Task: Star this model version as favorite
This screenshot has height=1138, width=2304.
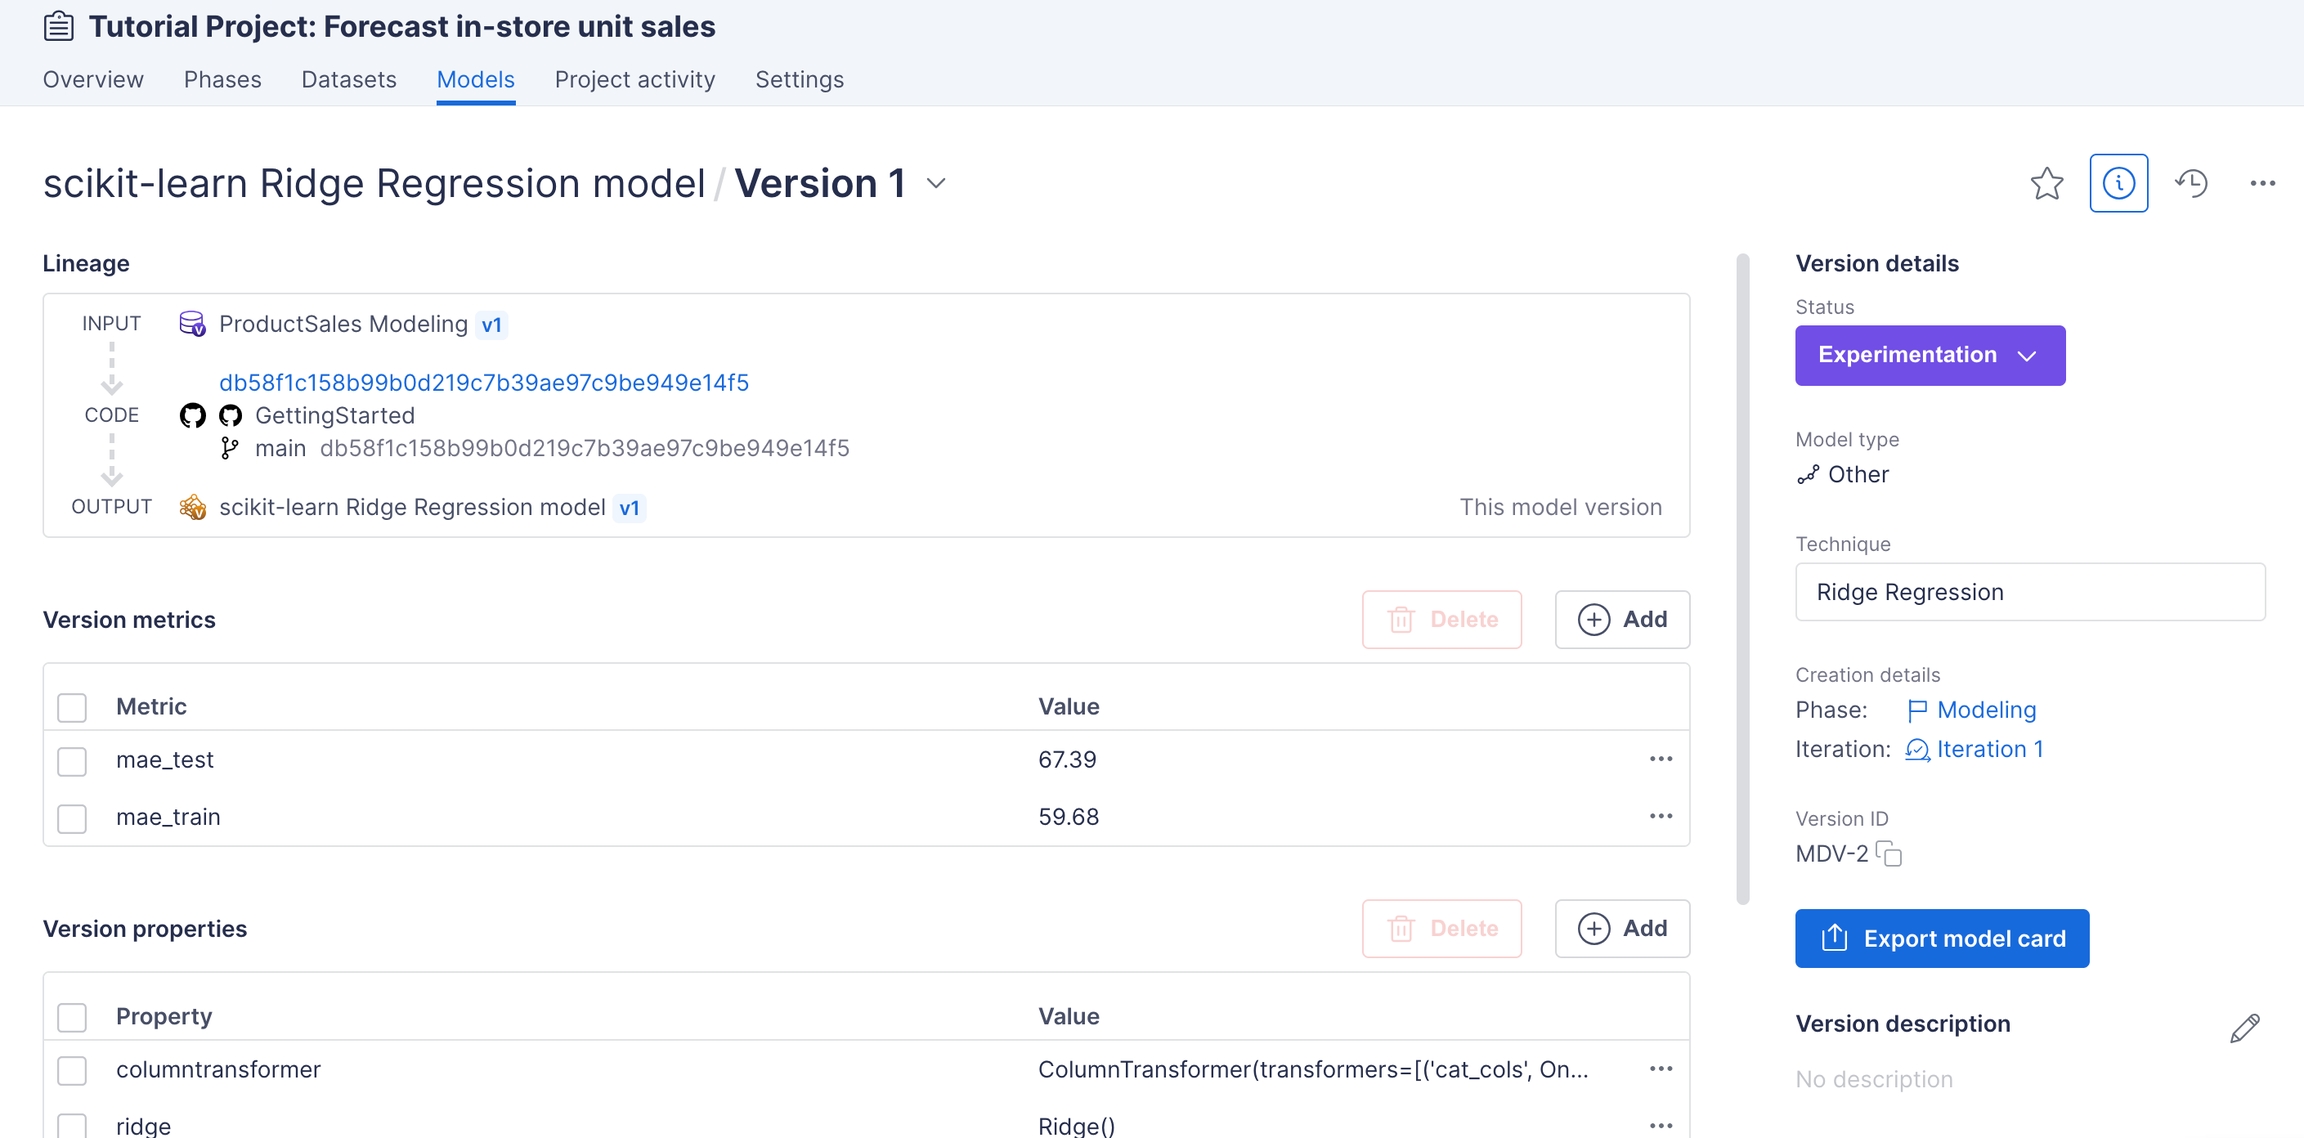Action: pyautogui.click(x=2046, y=183)
